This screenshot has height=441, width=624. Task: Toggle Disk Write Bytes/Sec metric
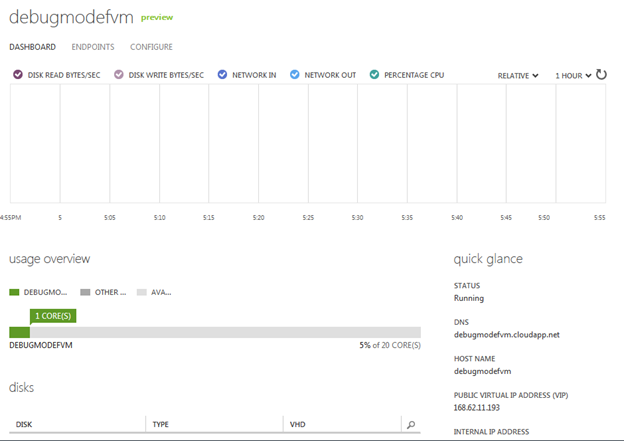click(x=118, y=75)
